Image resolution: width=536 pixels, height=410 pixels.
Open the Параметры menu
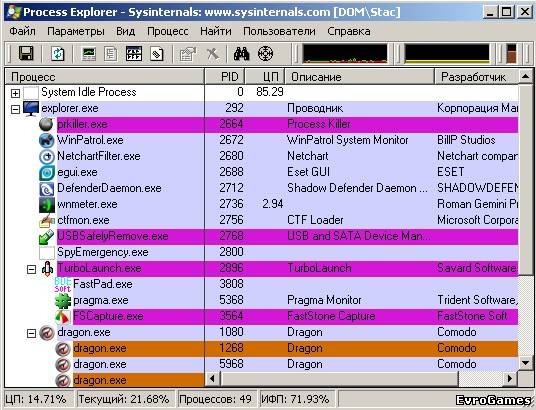click(76, 31)
